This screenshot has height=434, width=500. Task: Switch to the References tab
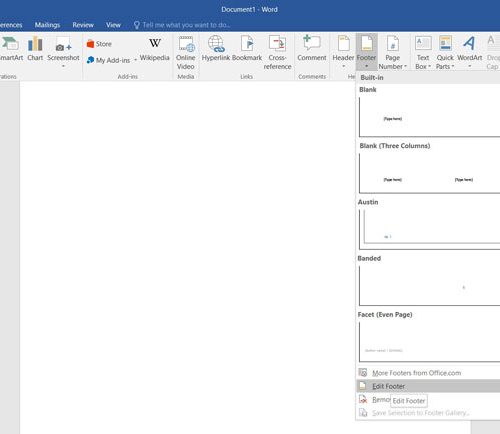(11, 25)
